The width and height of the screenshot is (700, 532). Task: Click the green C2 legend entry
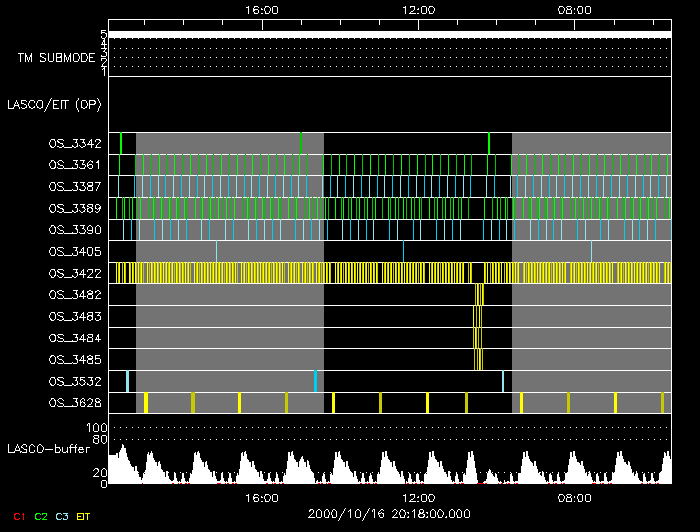pyautogui.click(x=40, y=516)
